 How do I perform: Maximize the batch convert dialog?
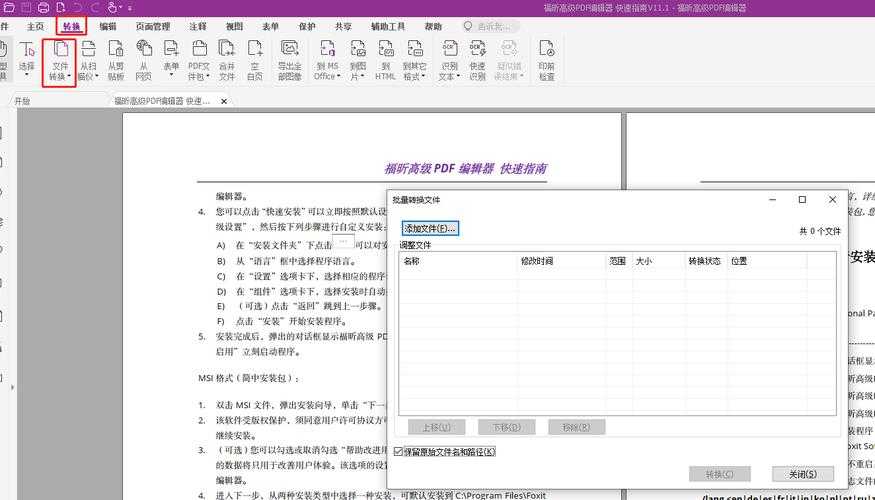pyautogui.click(x=802, y=200)
